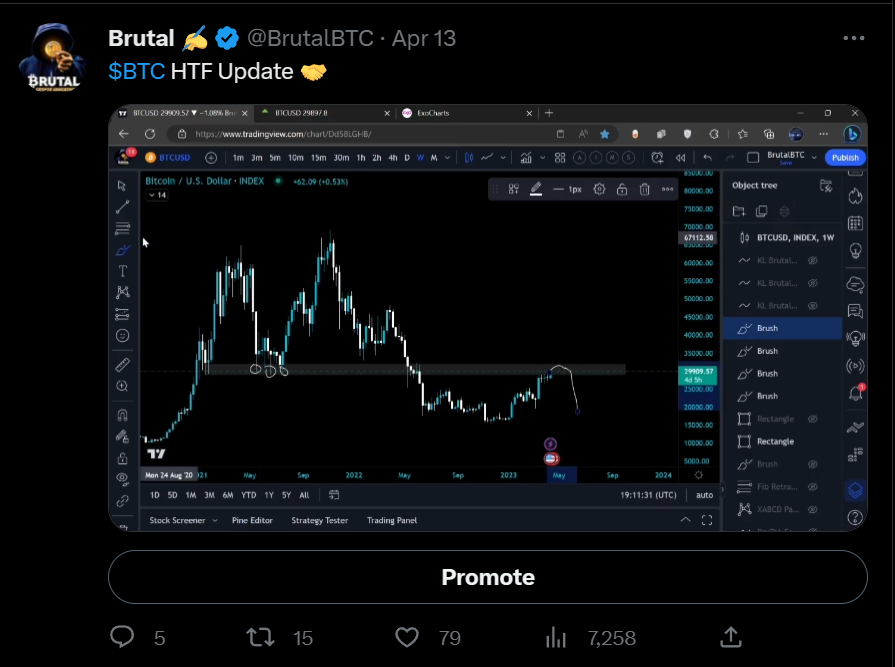Expand the indicator templates dropdown chevron
This screenshot has width=895, height=667.
542,157
